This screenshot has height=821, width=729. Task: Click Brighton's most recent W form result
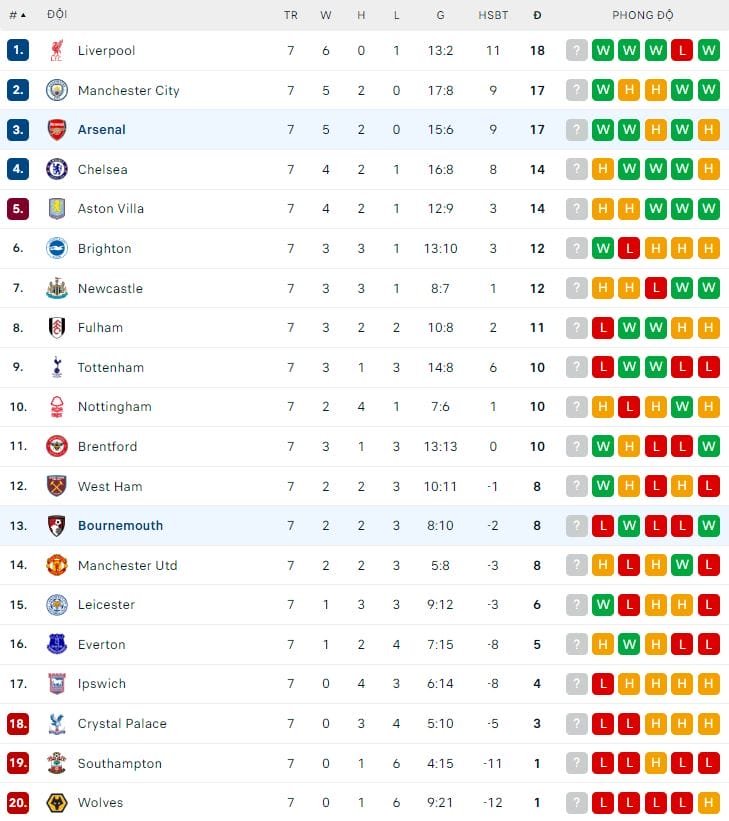pyautogui.click(x=603, y=248)
